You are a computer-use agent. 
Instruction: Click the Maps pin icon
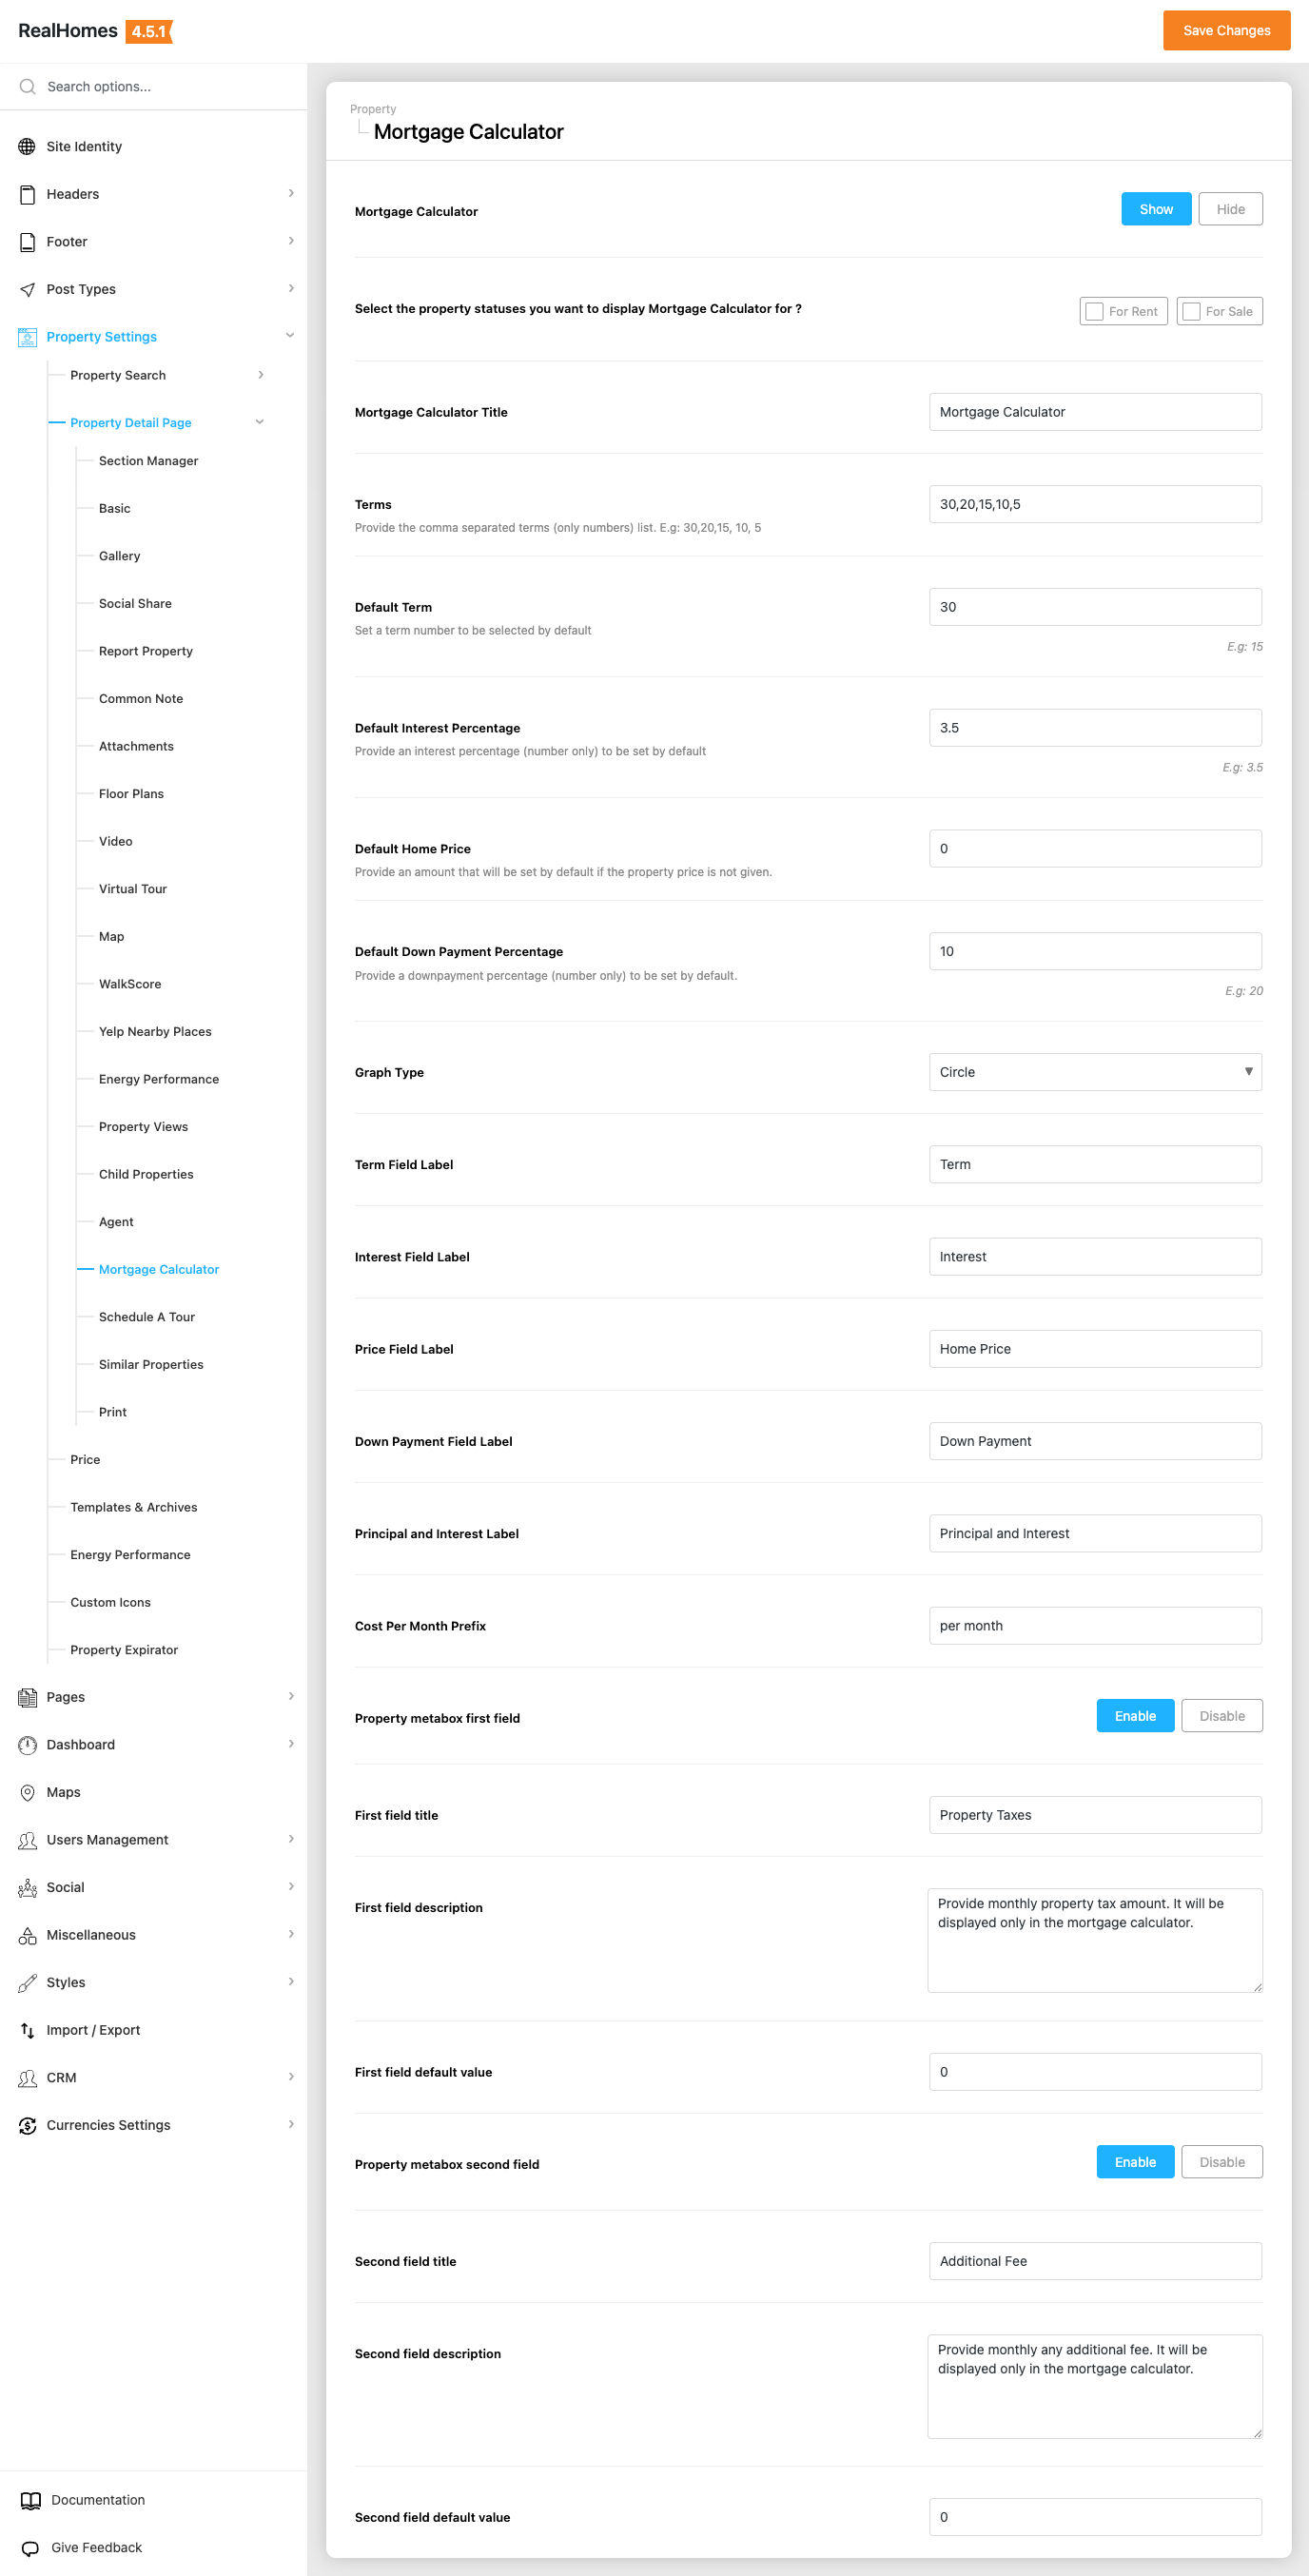[27, 1792]
